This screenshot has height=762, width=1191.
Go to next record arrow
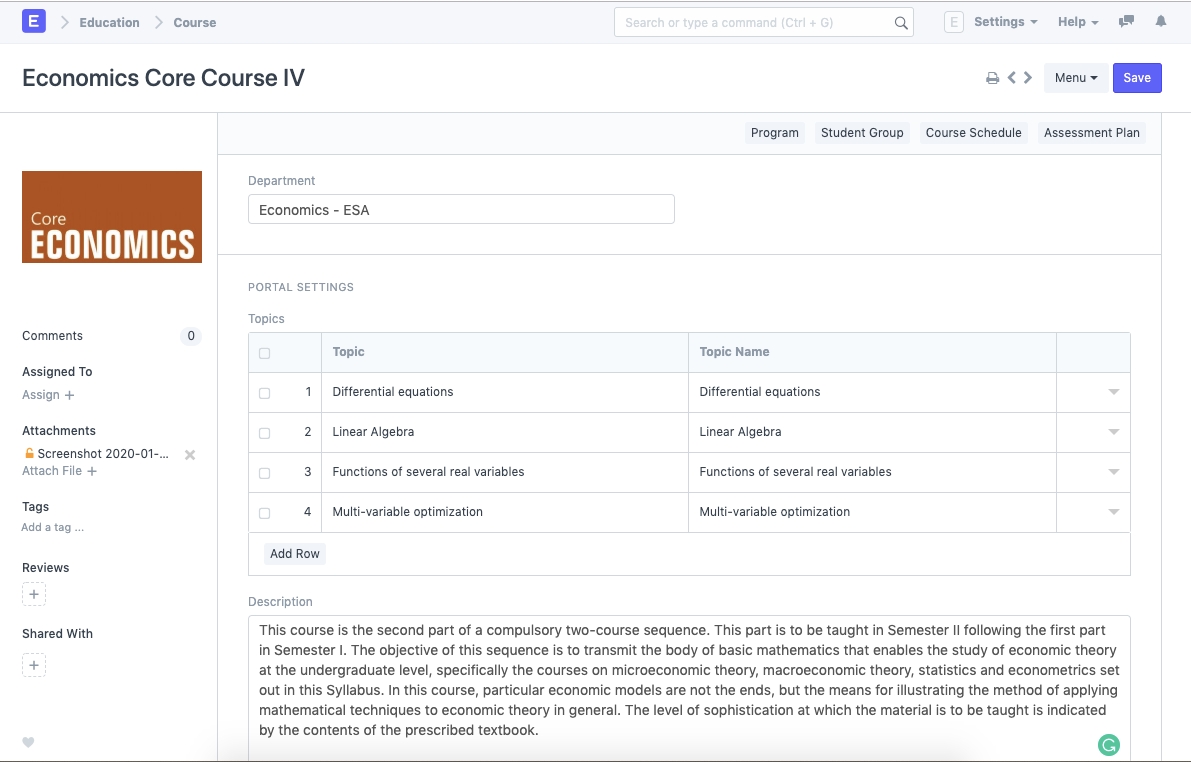[1028, 78]
